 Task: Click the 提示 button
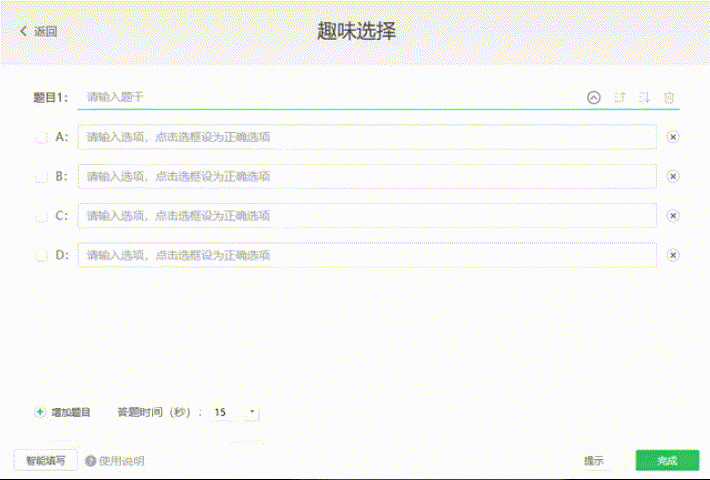pos(594,461)
